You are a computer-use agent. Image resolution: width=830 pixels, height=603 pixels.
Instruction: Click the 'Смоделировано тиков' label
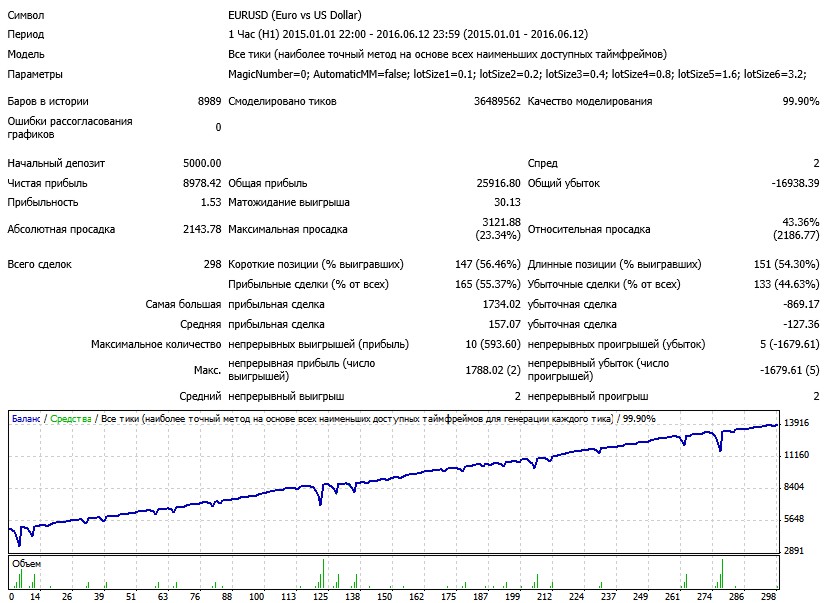(x=283, y=101)
